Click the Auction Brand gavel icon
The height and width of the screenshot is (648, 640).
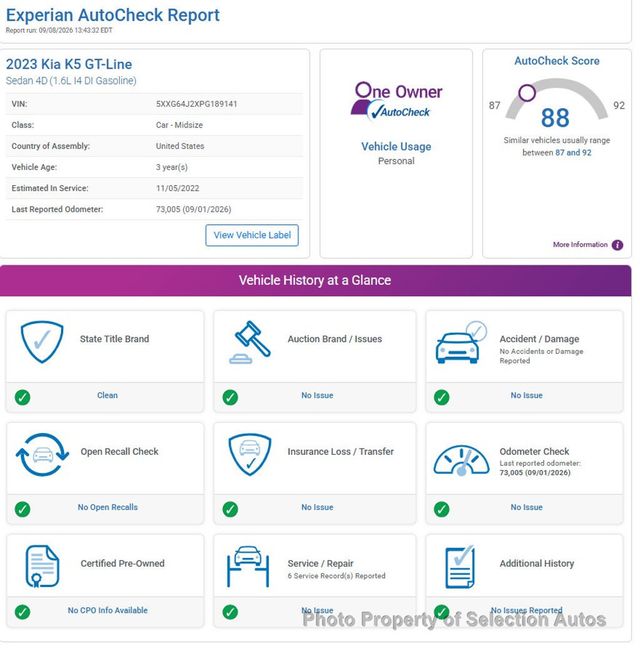pyautogui.click(x=250, y=342)
